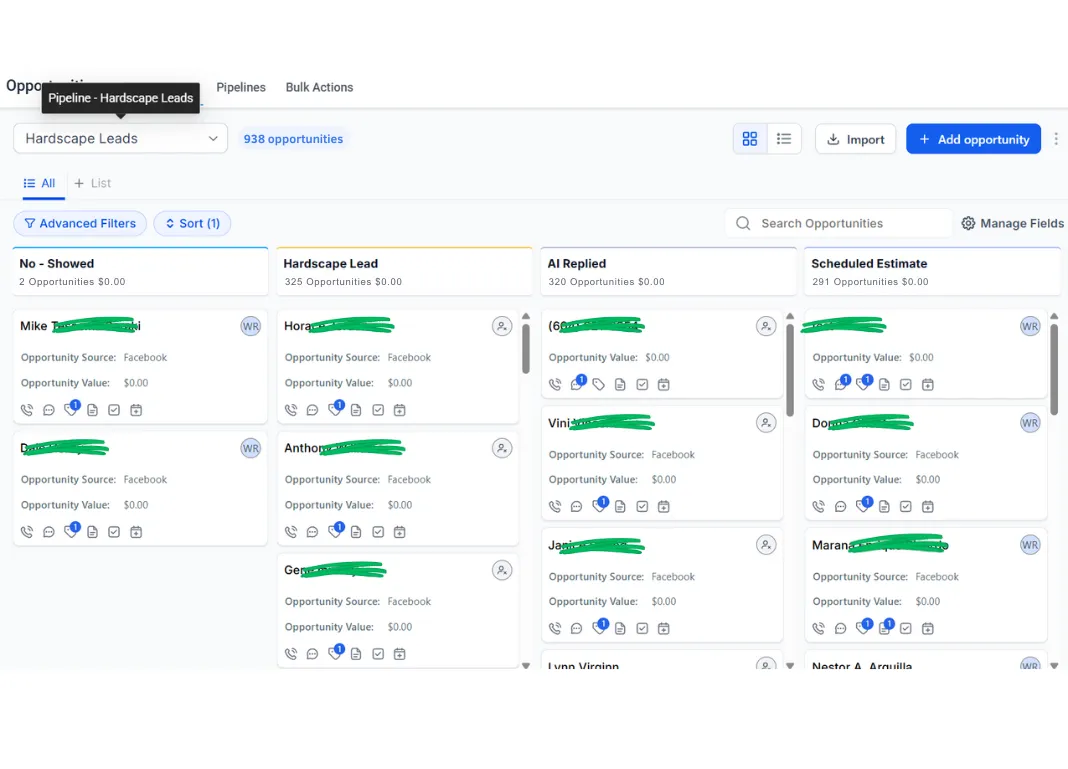
Task: Click the Hardscape Lead stage header
Action: coord(405,272)
